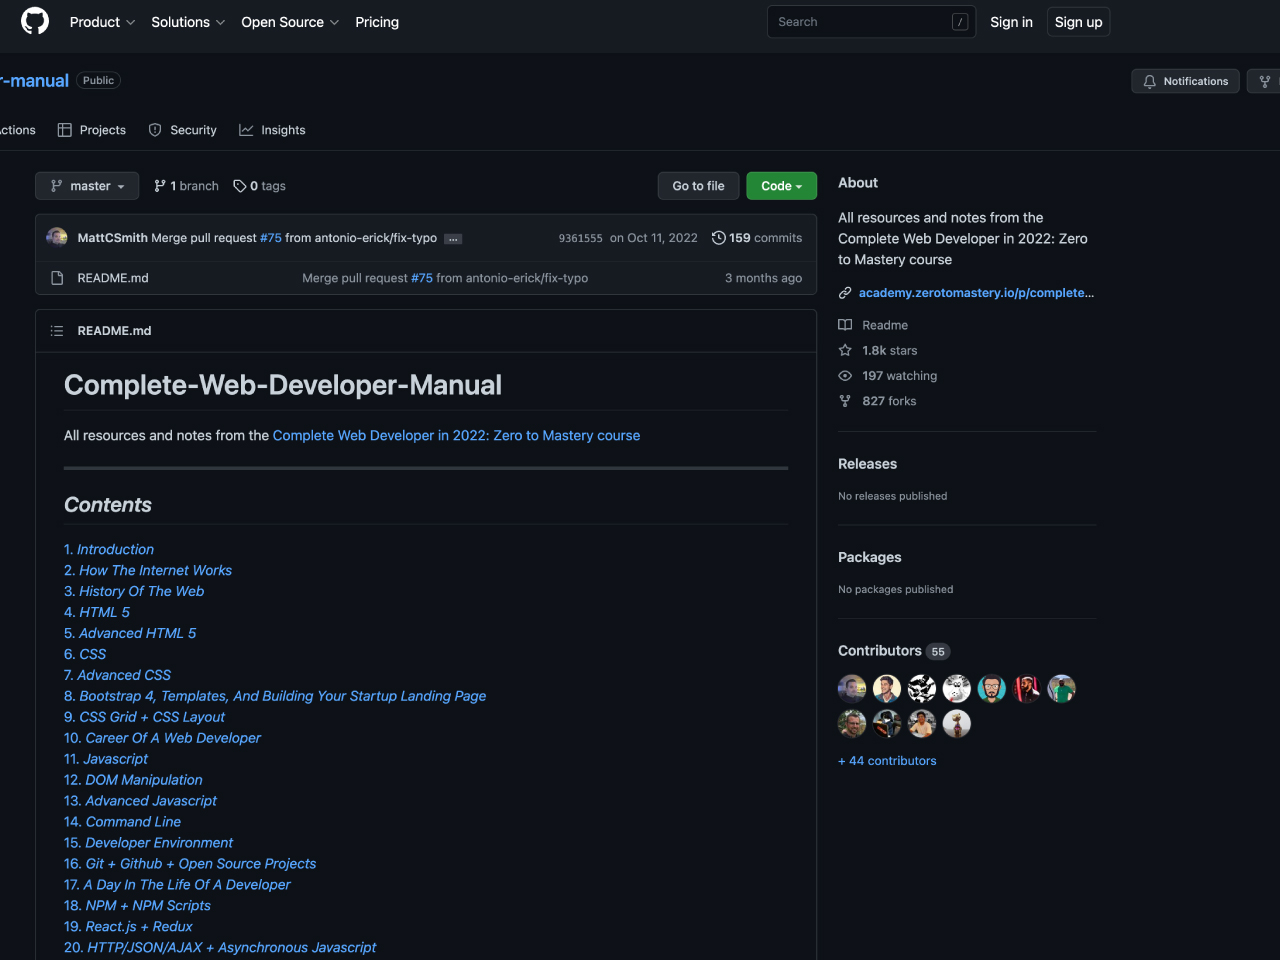Open commit hash 9361555
The height and width of the screenshot is (960, 1280).
click(580, 238)
